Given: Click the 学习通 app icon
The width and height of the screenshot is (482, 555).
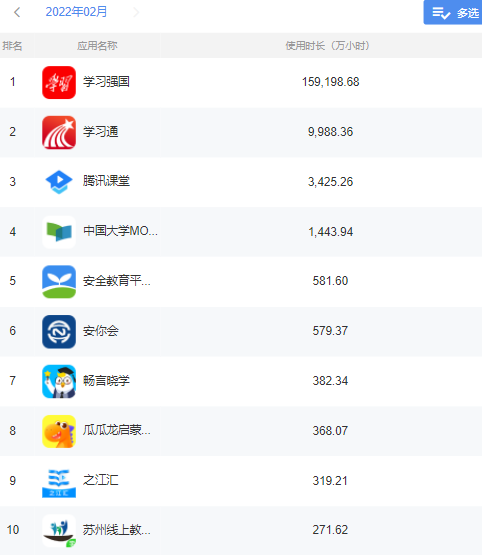Looking at the screenshot, I should (x=59, y=132).
